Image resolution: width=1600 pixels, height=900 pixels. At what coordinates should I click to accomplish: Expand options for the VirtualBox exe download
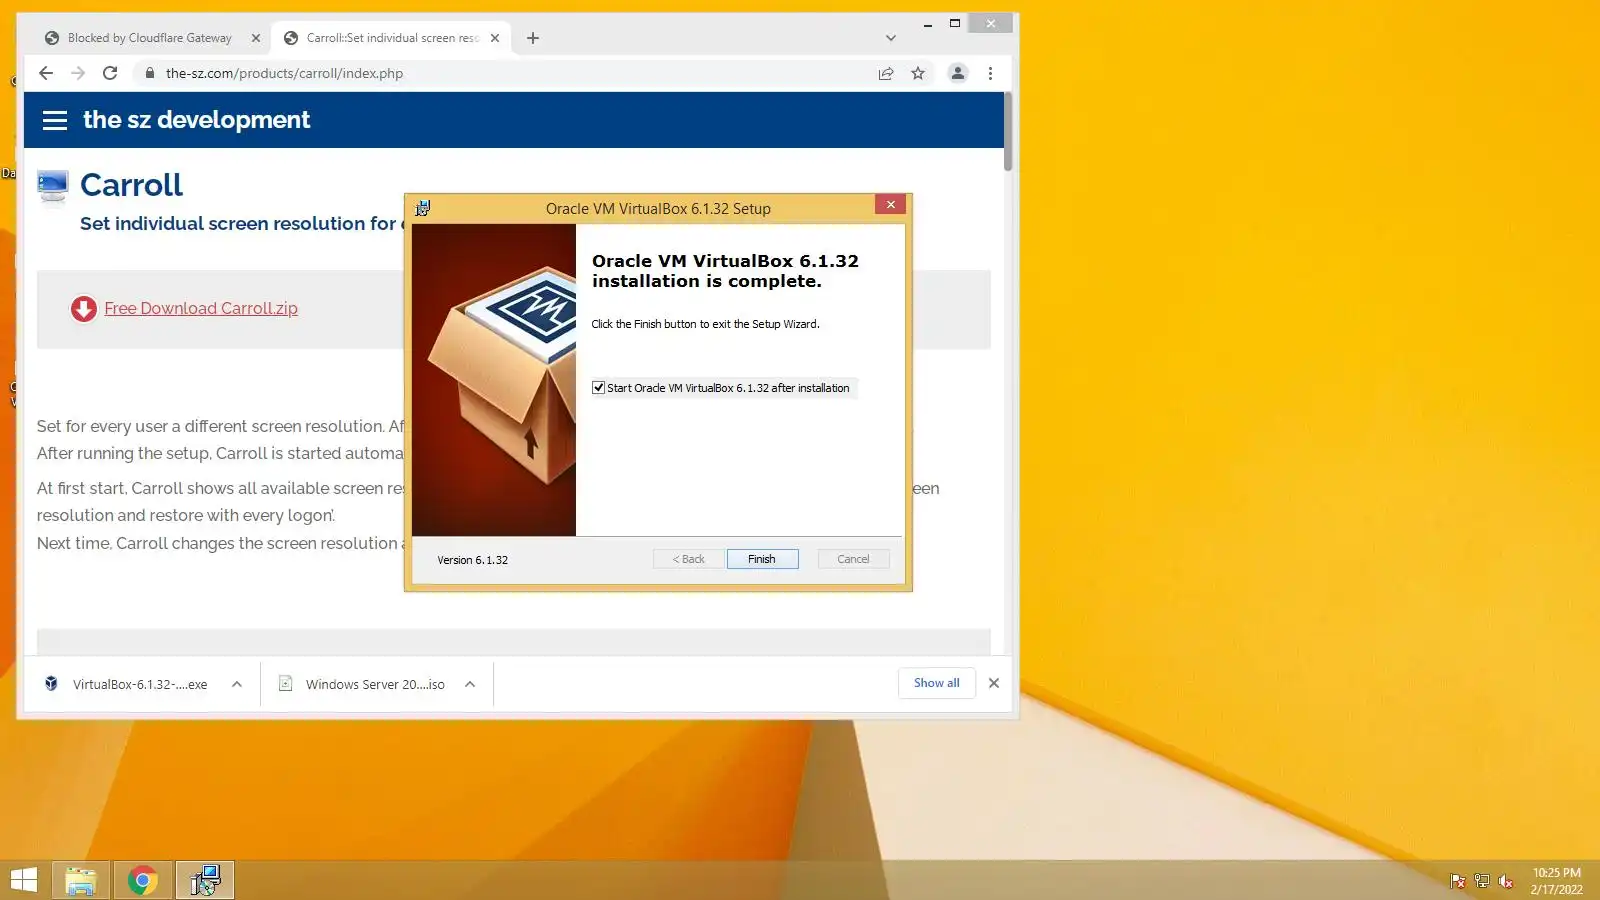pos(237,684)
